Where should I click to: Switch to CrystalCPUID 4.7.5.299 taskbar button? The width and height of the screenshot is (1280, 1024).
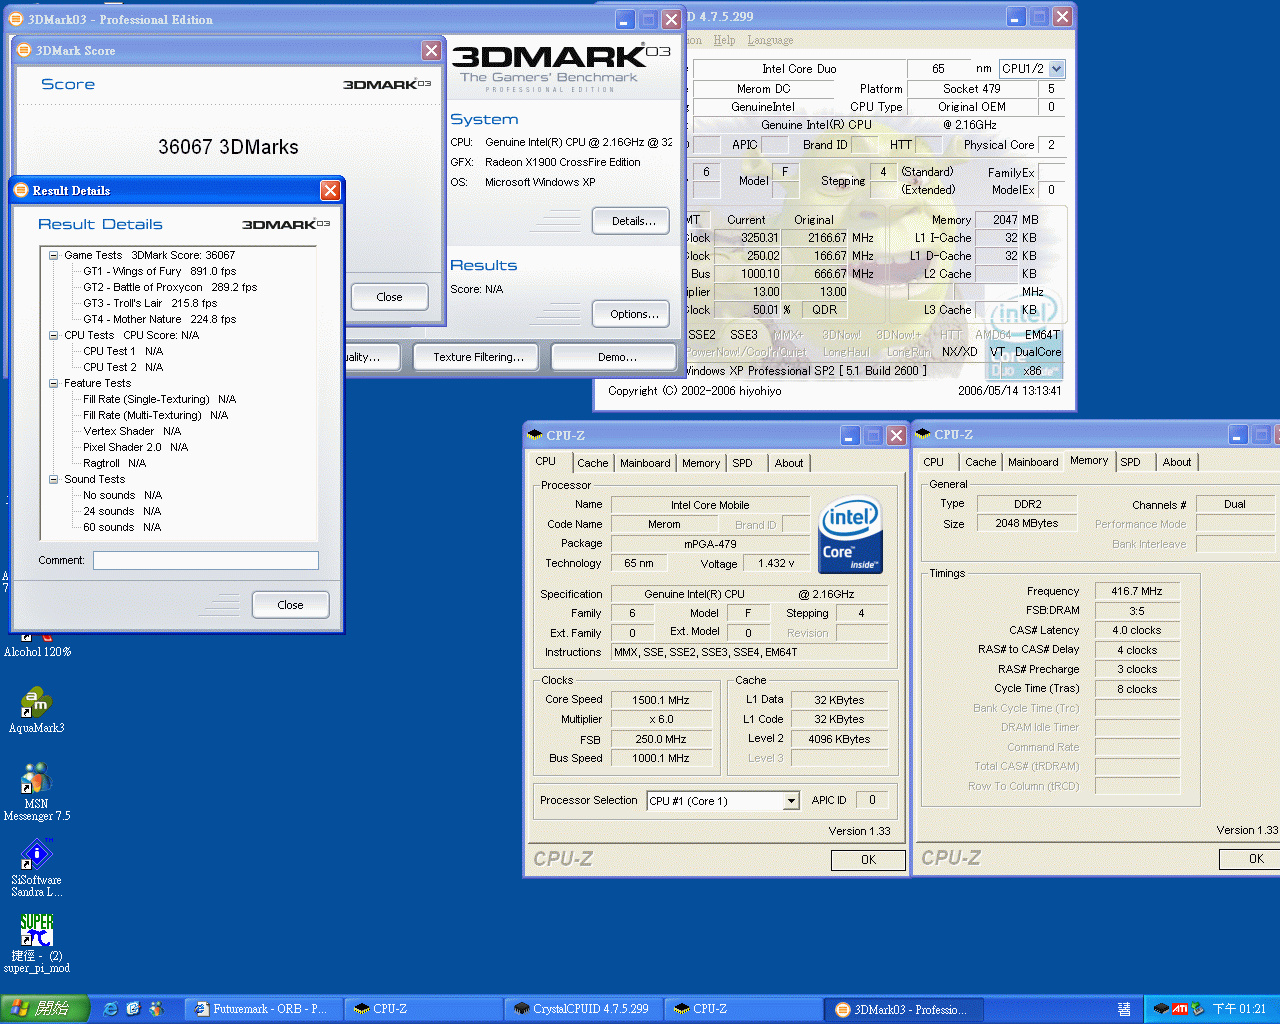585,1009
